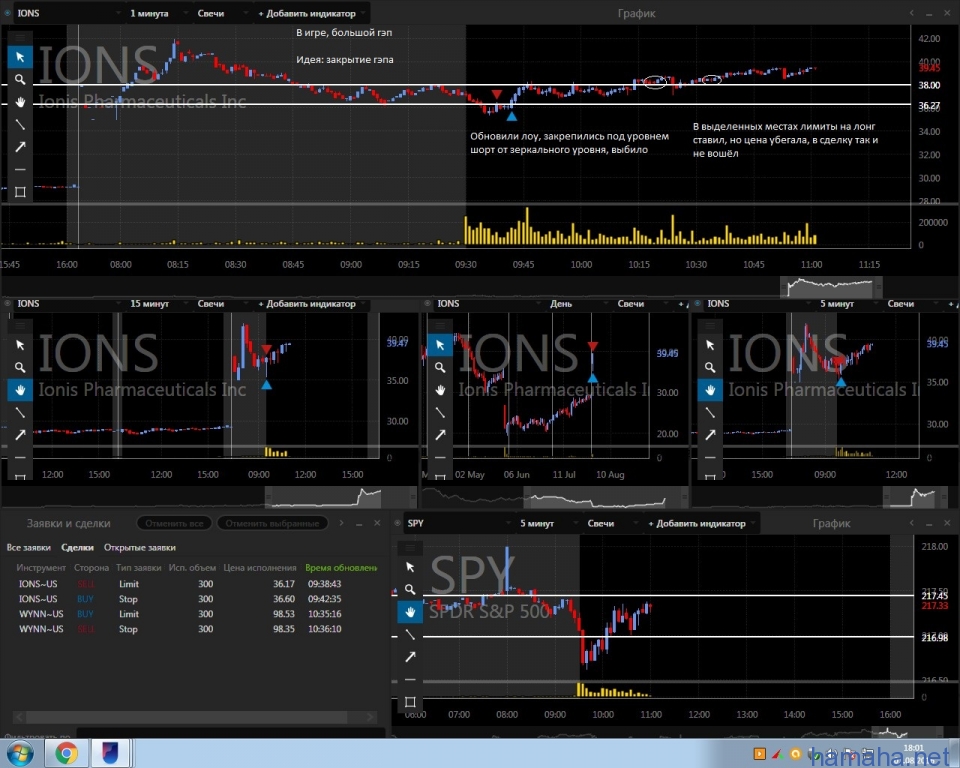This screenshot has height=768, width=960.
Task: Open Google Chrome from the taskbar
Action: pyautogui.click(x=66, y=752)
